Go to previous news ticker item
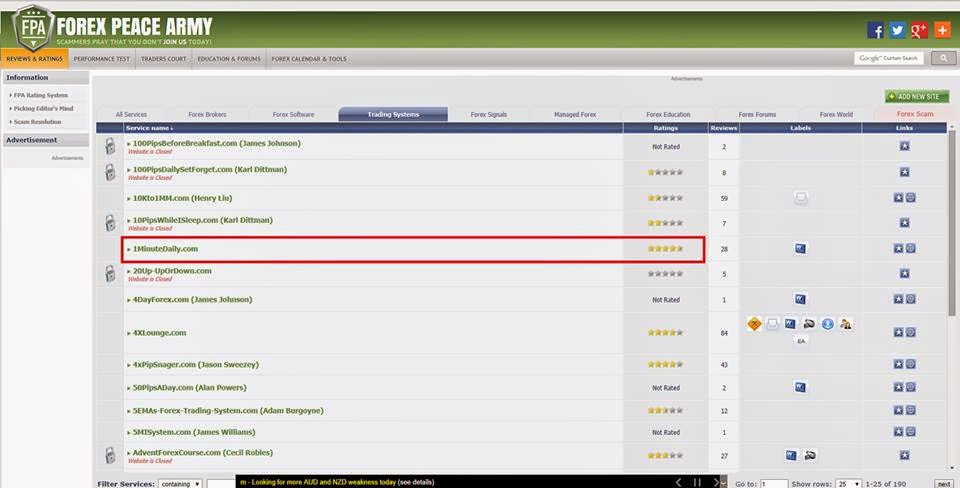The width and height of the screenshot is (960, 488). (678, 482)
